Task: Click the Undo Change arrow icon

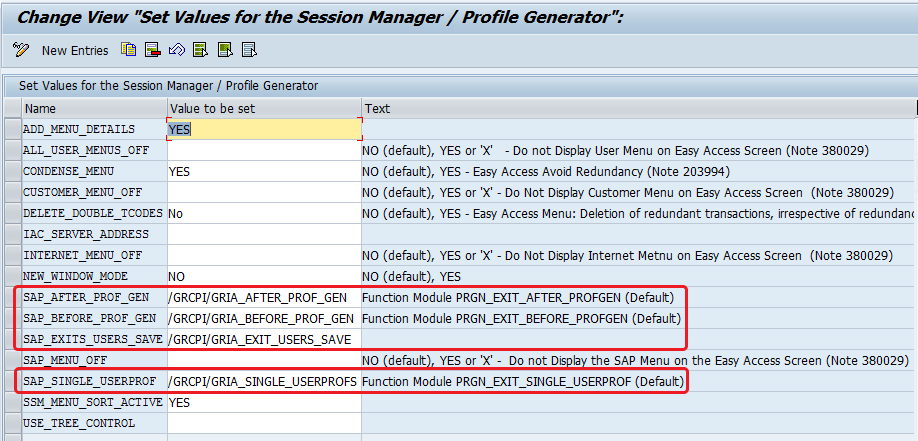Action: [x=176, y=49]
